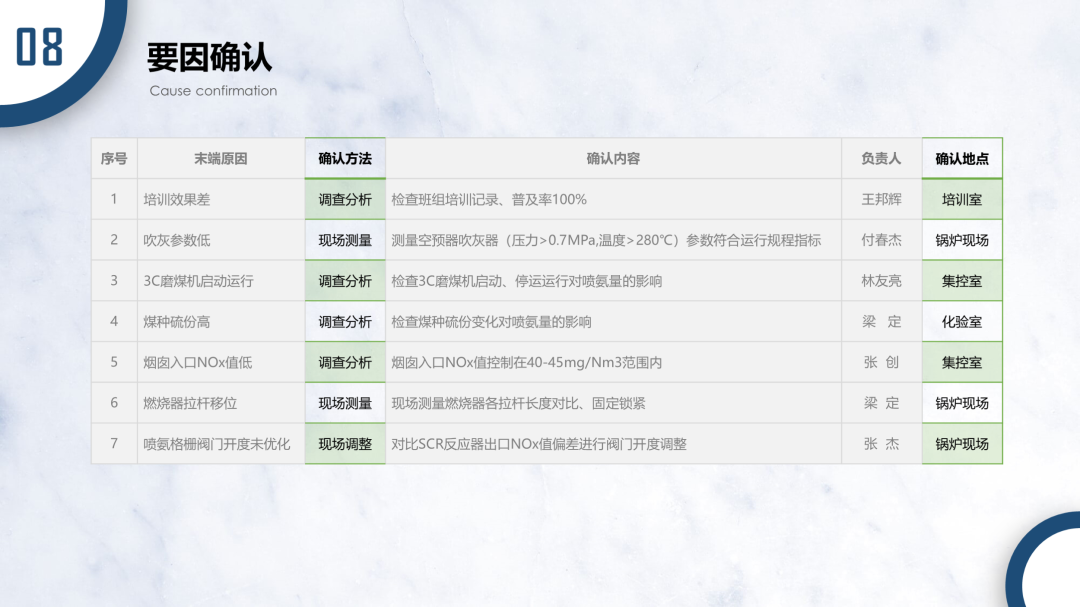This screenshot has width=1080, height=607.
Task: Click the 培训室 location cell
Action: click(x=962, y=199)
